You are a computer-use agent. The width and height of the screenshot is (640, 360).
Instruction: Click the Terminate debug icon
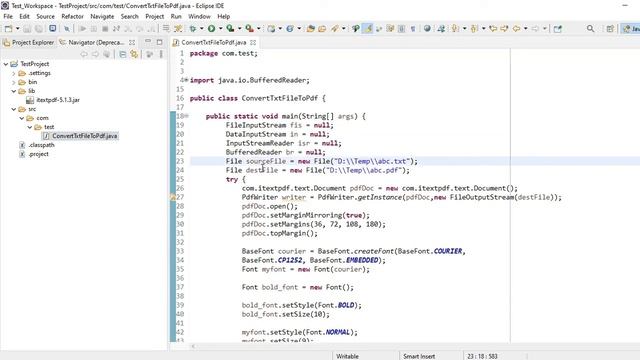105,29
